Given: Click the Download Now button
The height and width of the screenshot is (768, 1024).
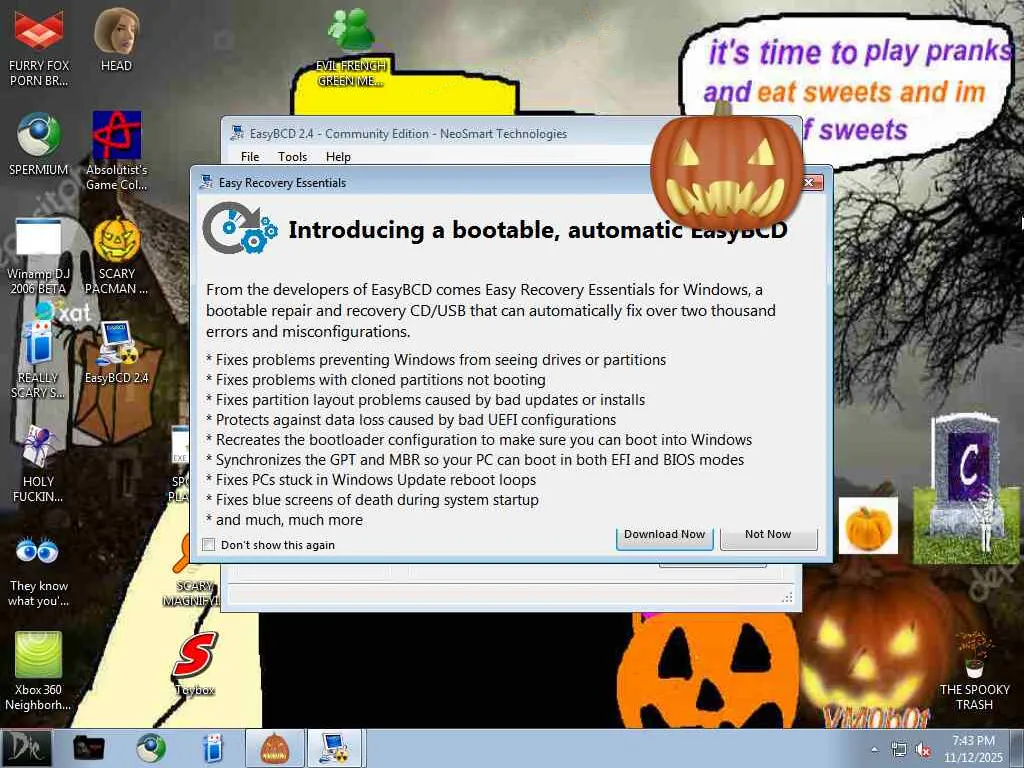Looking at the screenshot, I should (x=664, y=536).
